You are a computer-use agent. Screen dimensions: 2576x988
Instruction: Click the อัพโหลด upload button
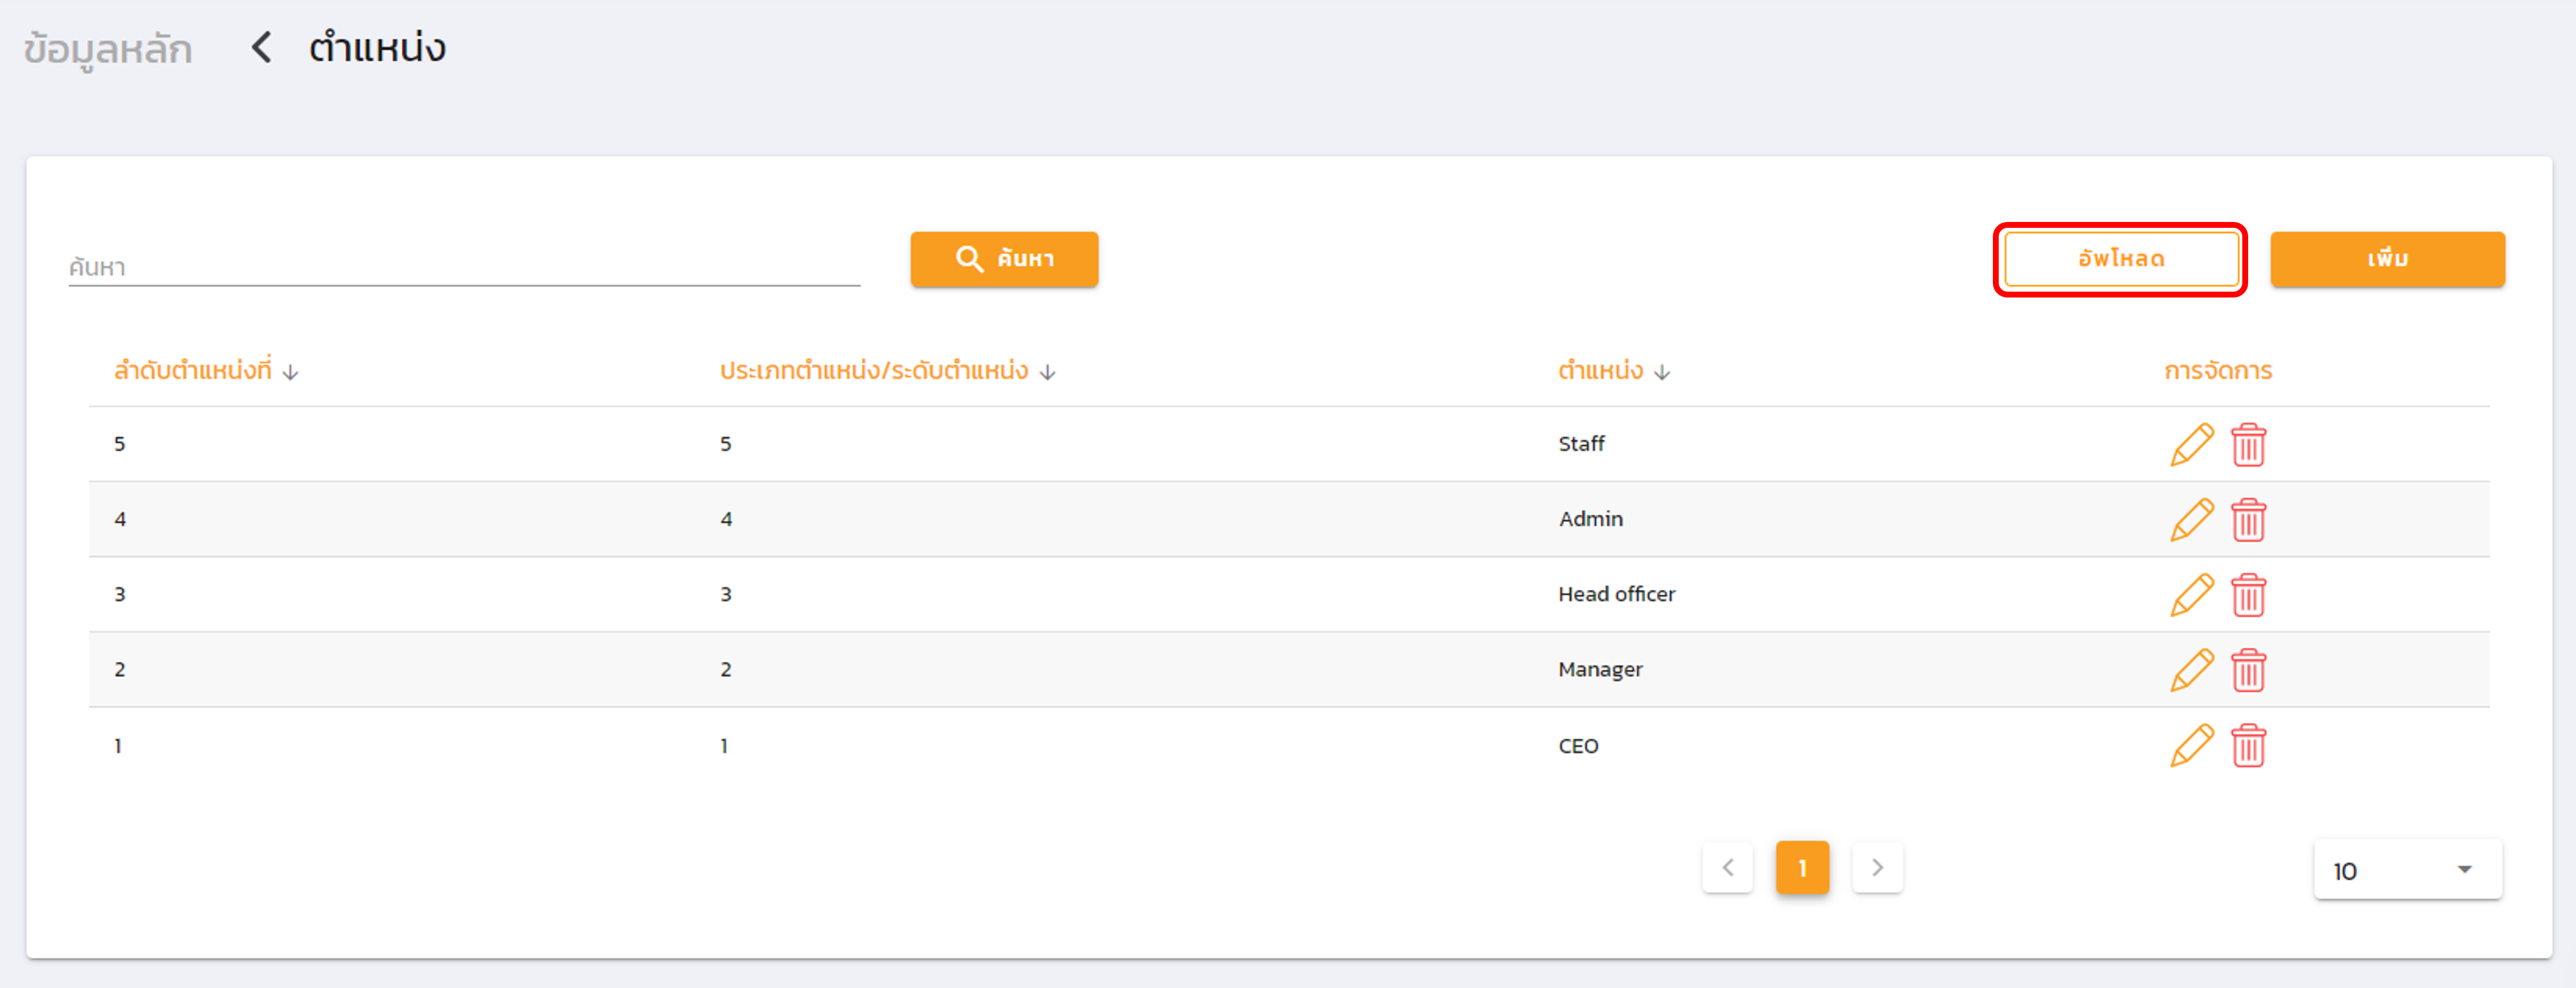pos(2120,259)
